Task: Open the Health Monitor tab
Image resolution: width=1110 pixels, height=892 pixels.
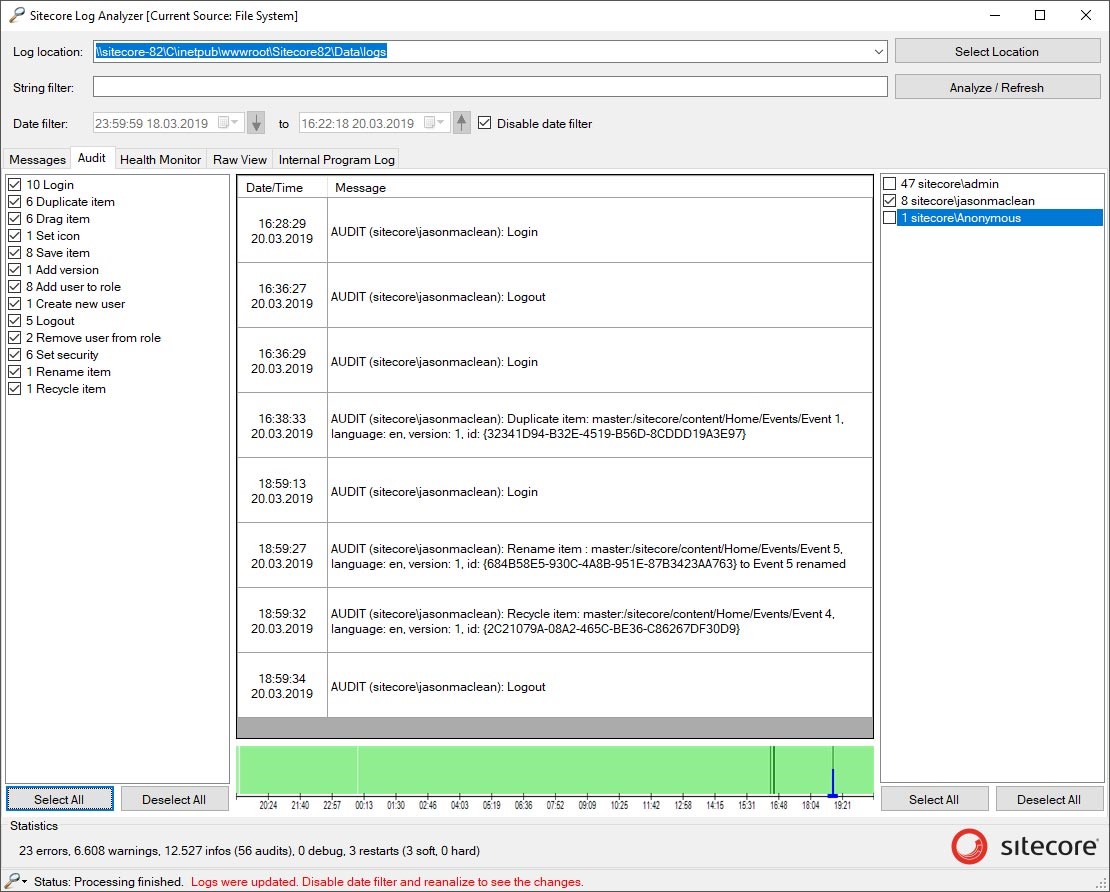Action: [x=161, y=159]
